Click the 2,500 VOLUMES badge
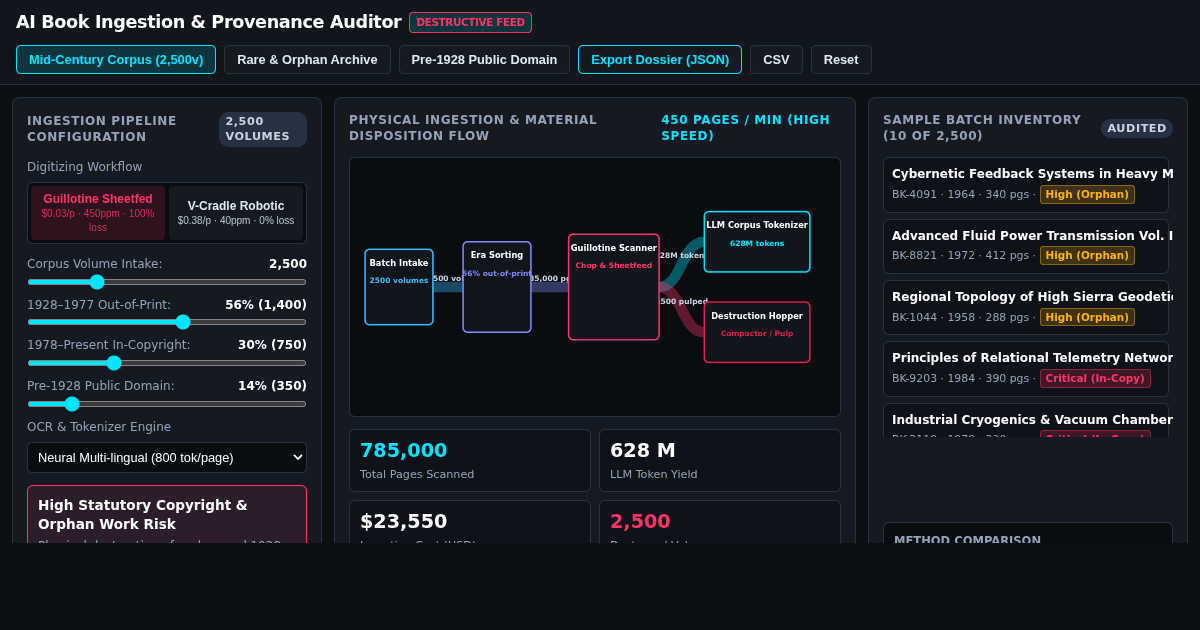 click(263, 129)
